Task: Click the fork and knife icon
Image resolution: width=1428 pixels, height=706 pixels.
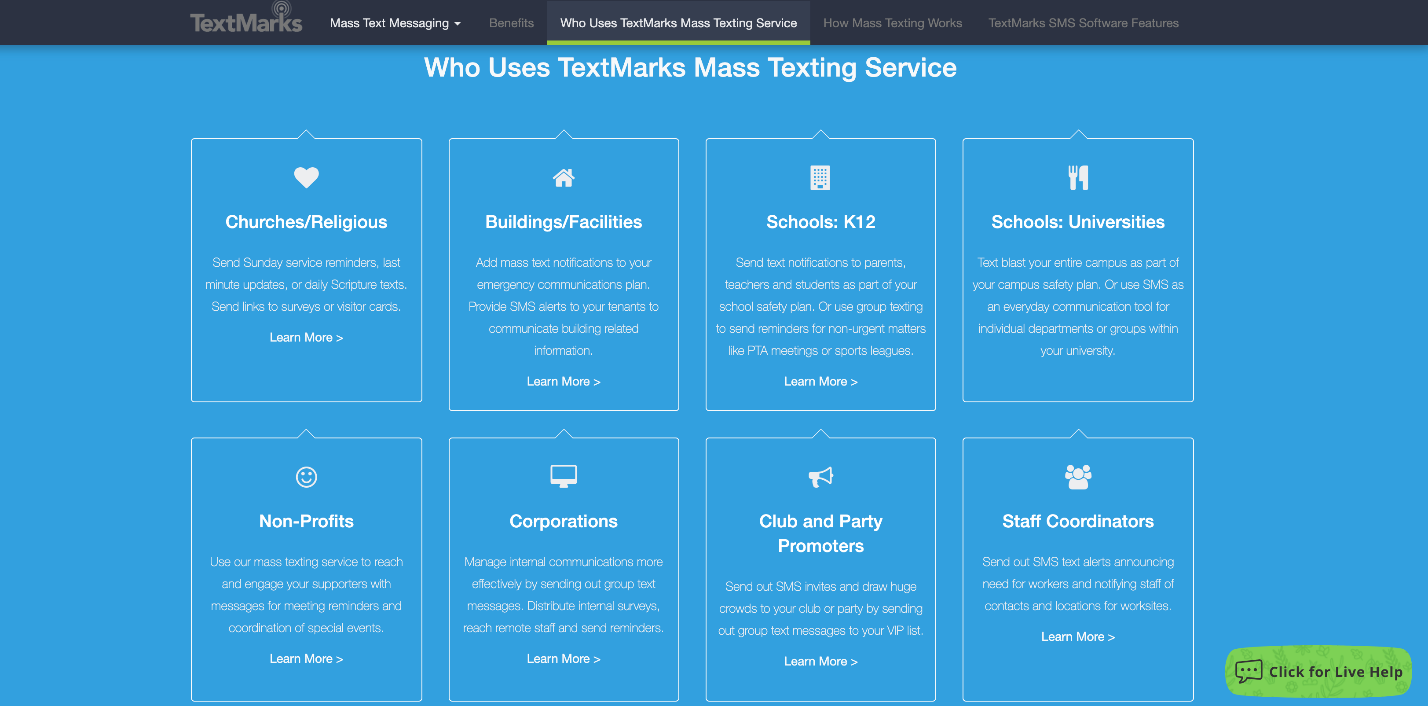Action: point(1078,178)
